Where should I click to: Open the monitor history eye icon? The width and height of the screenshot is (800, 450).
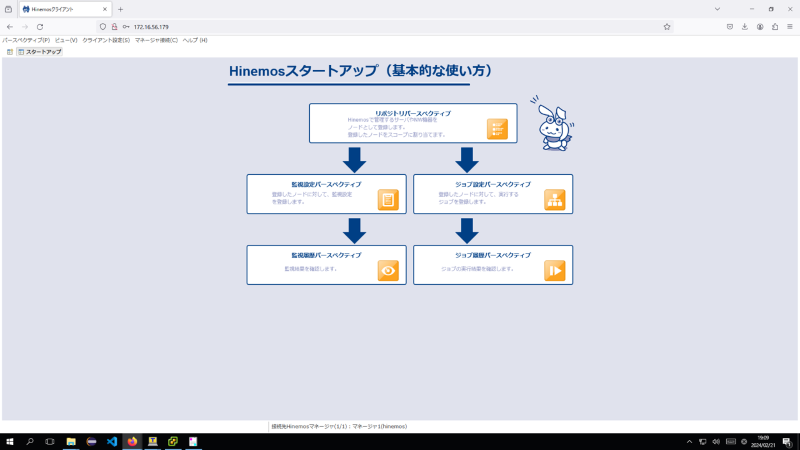pos(388,270)
